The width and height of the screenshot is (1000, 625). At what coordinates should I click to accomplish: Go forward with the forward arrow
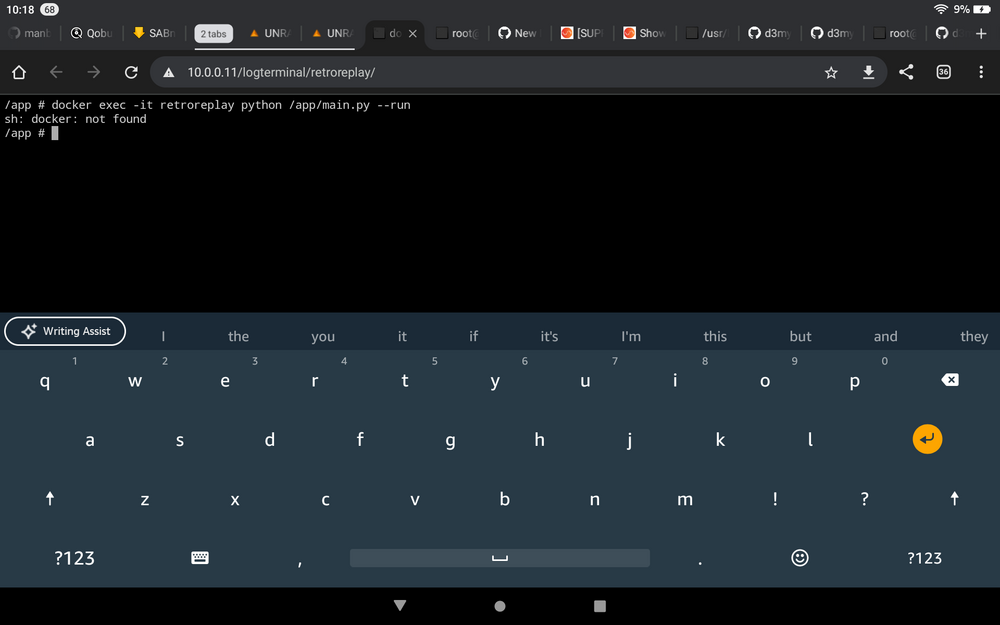click(94, 72)
